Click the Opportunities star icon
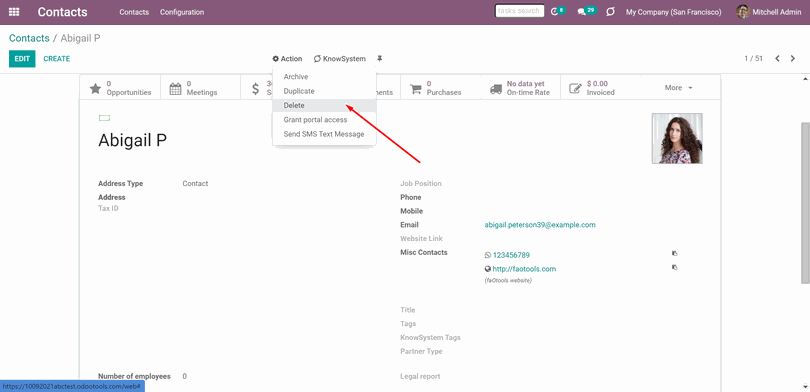The width and height of the screenshot is (810, 392). (x=95, y=88)
